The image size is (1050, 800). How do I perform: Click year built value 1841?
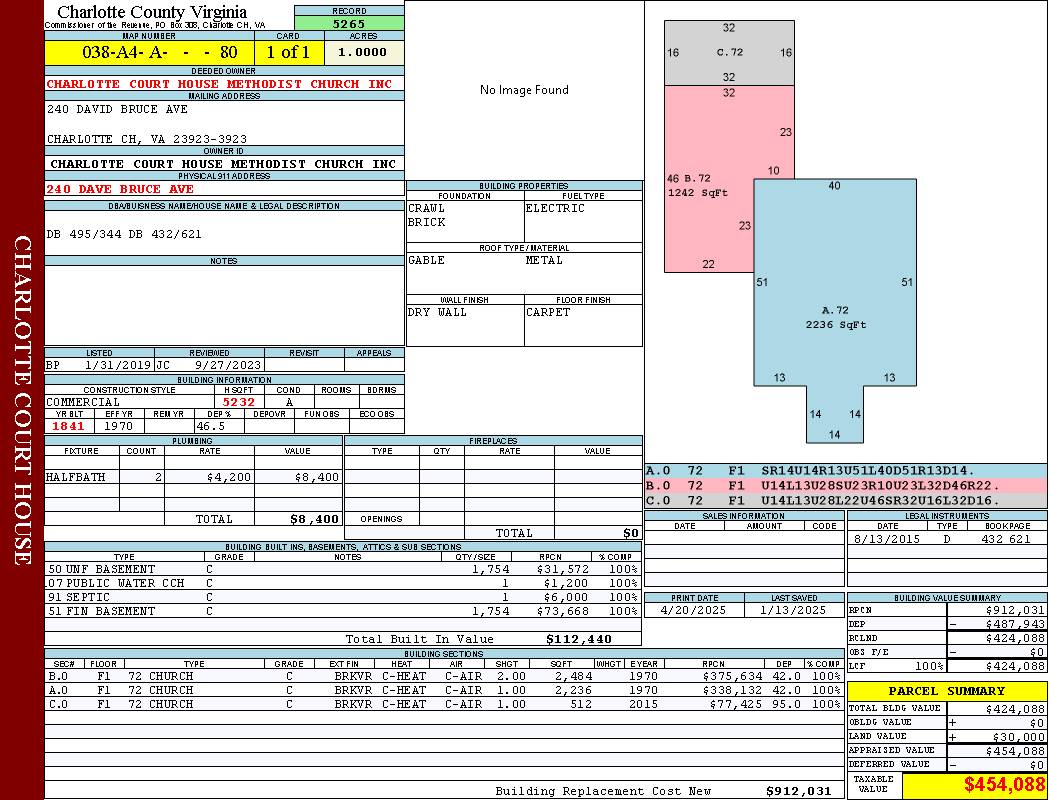(x=68, y=426)
